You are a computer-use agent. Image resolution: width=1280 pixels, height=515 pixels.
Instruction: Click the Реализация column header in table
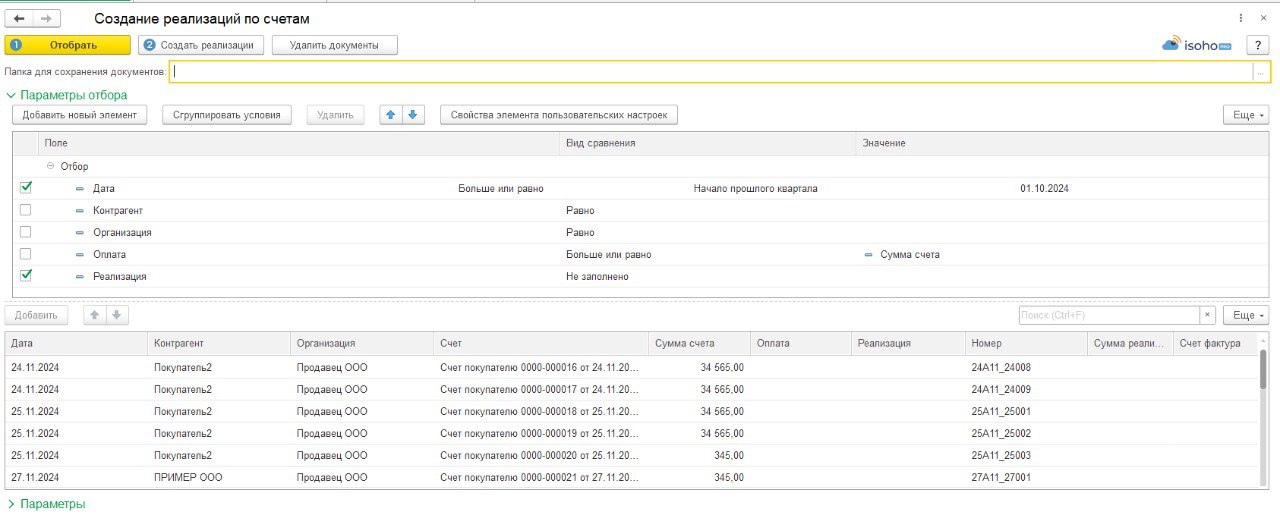point(908,343)
